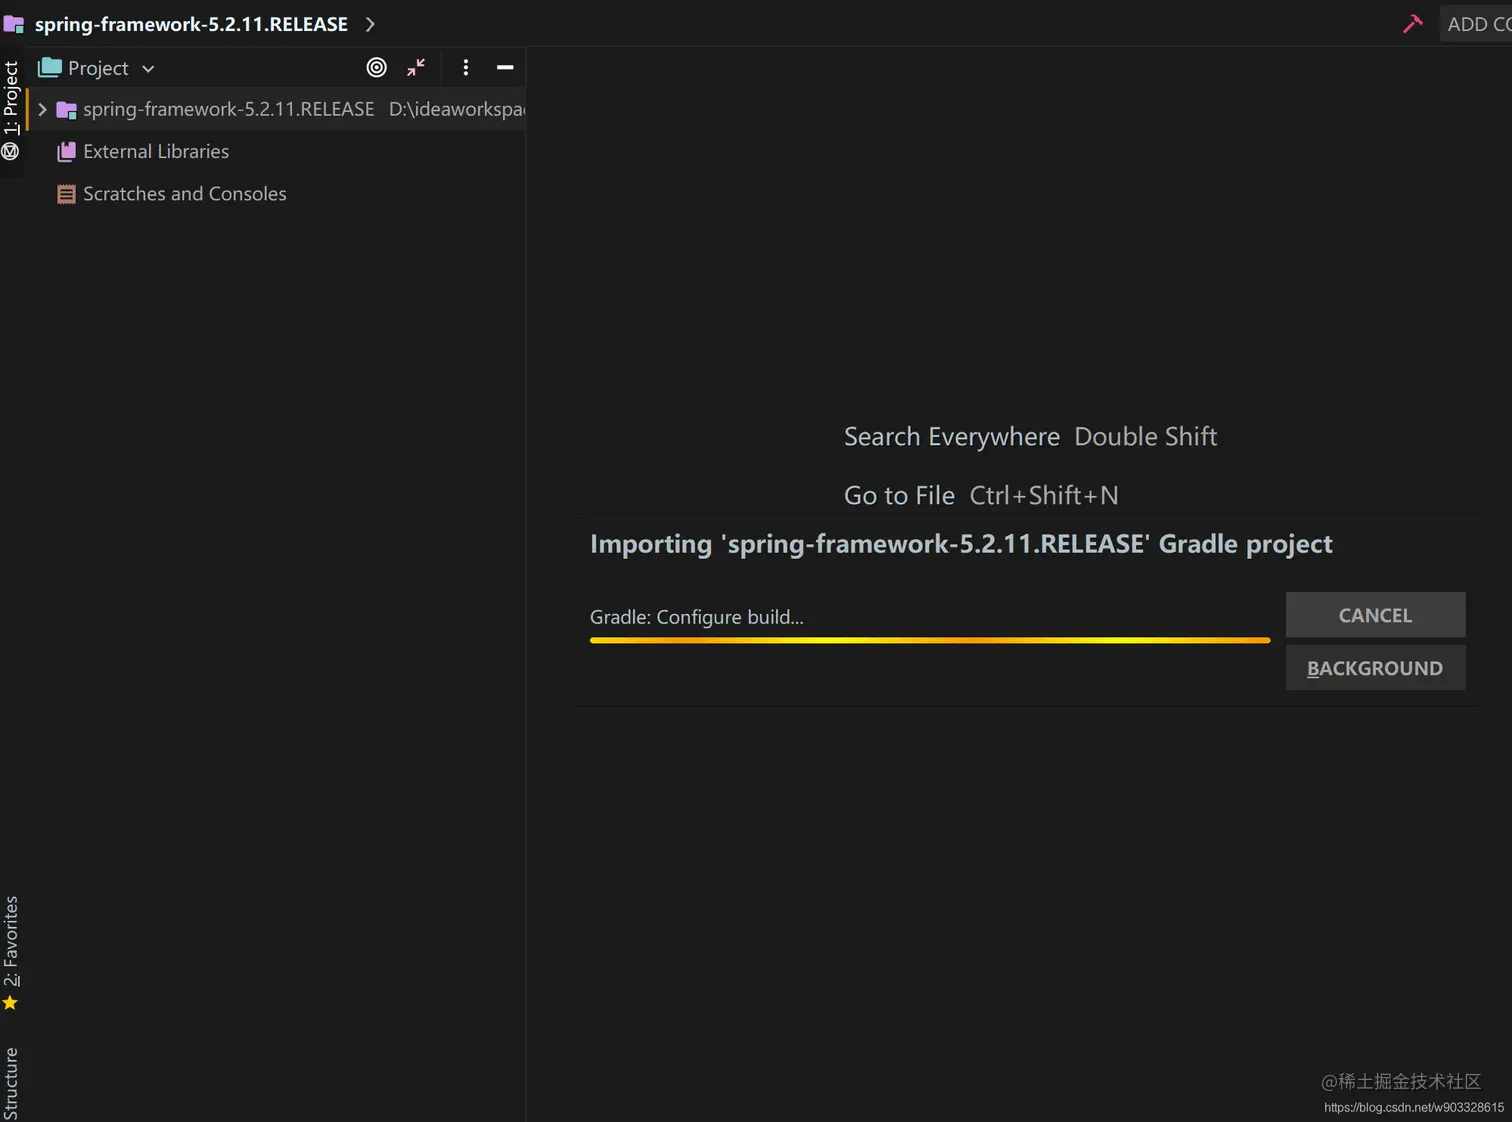Click the build hammer icon
Viewport: 1512px width, 1122px height.
point(1412,23)
